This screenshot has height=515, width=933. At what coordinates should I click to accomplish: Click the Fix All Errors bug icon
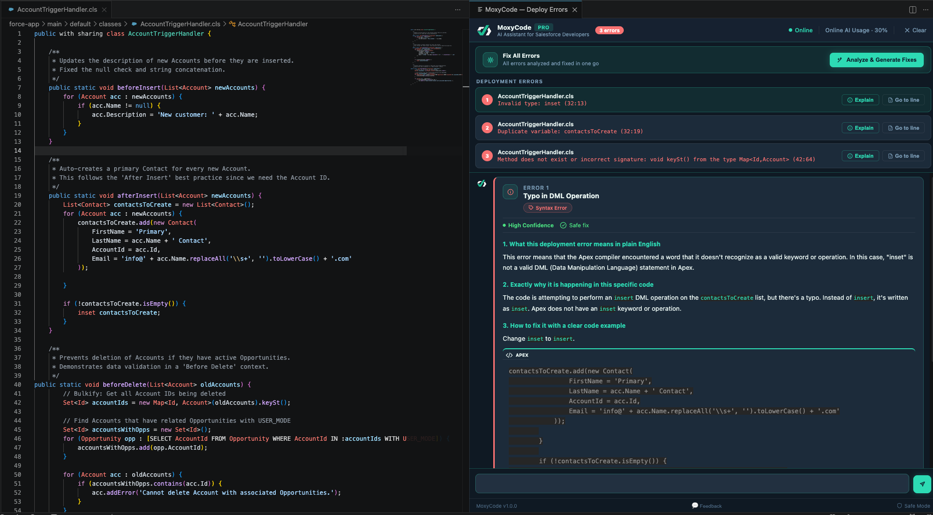(490, 59)
